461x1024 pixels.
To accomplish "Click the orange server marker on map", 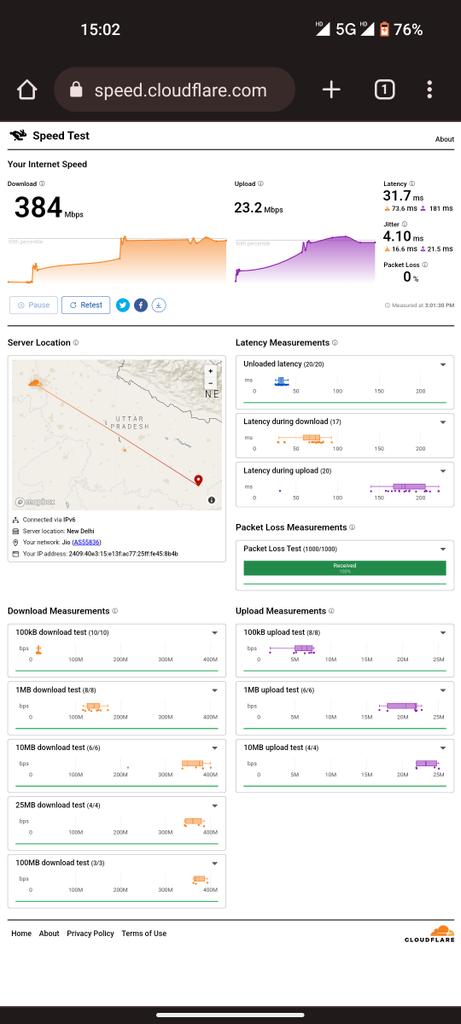I will (35, 382).
